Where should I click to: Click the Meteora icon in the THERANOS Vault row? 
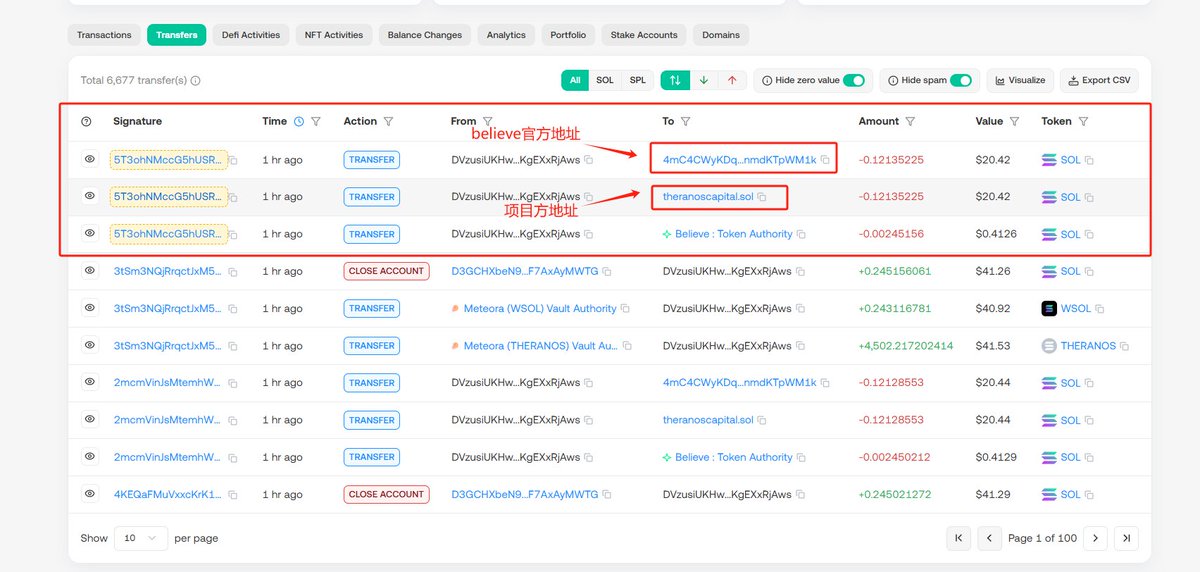(x=456, y=346)
